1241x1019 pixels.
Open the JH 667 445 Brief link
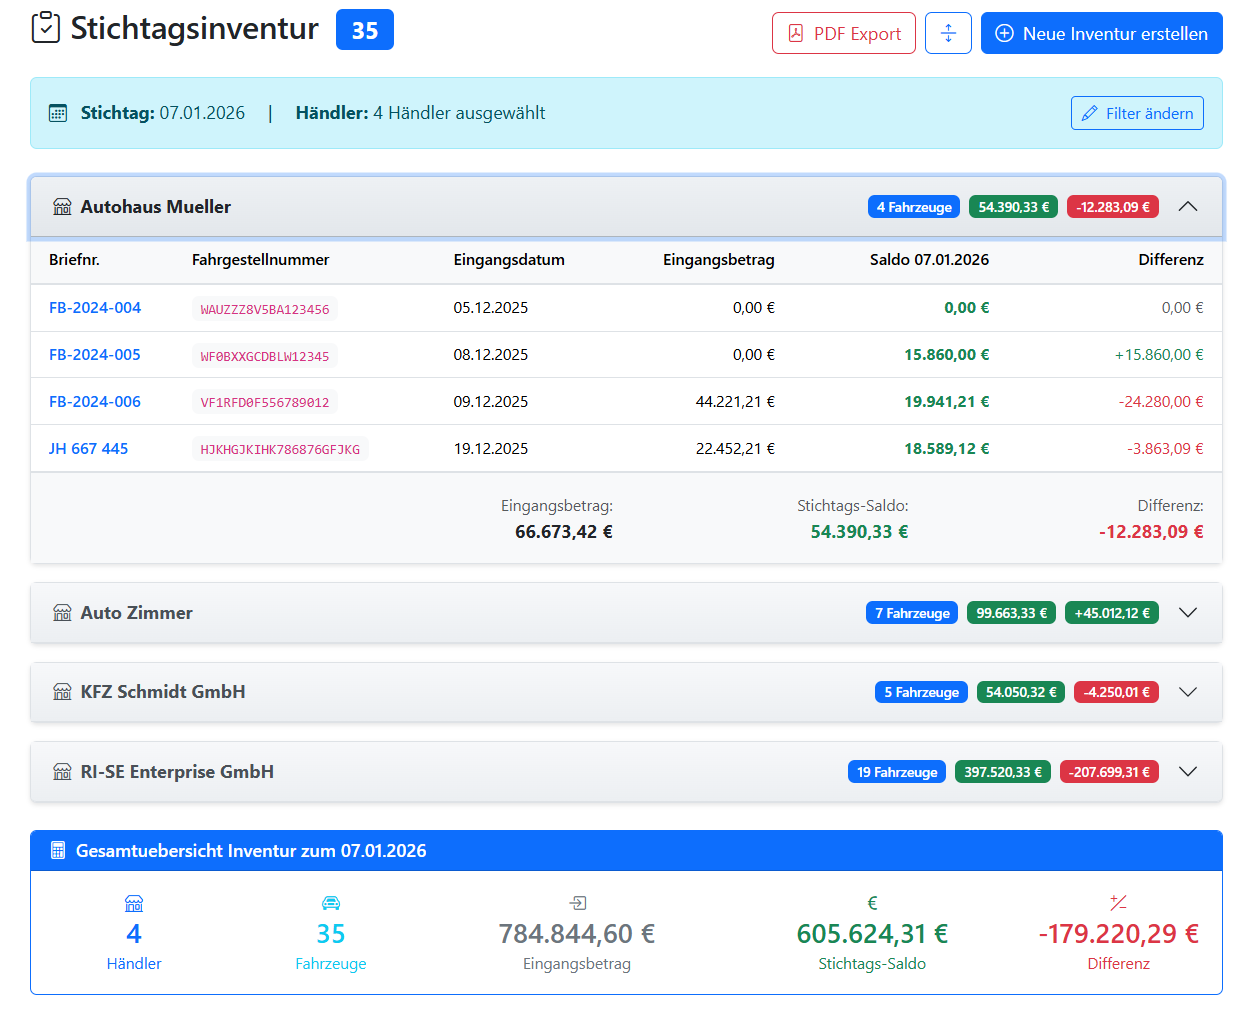tap(88, 449)
